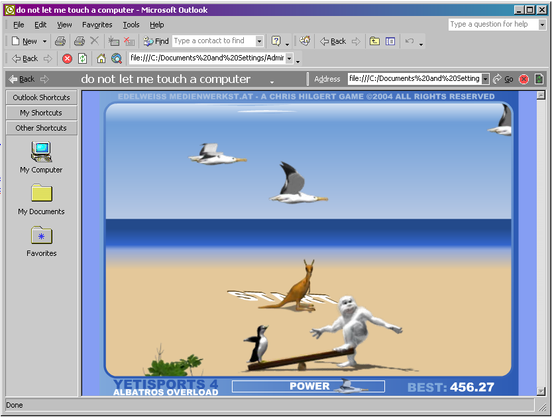Image resolution: width=552 pixels, height=417 pixels.
Task: Click the scroll down arrow of the game page
Action: [x=541, y=391]
